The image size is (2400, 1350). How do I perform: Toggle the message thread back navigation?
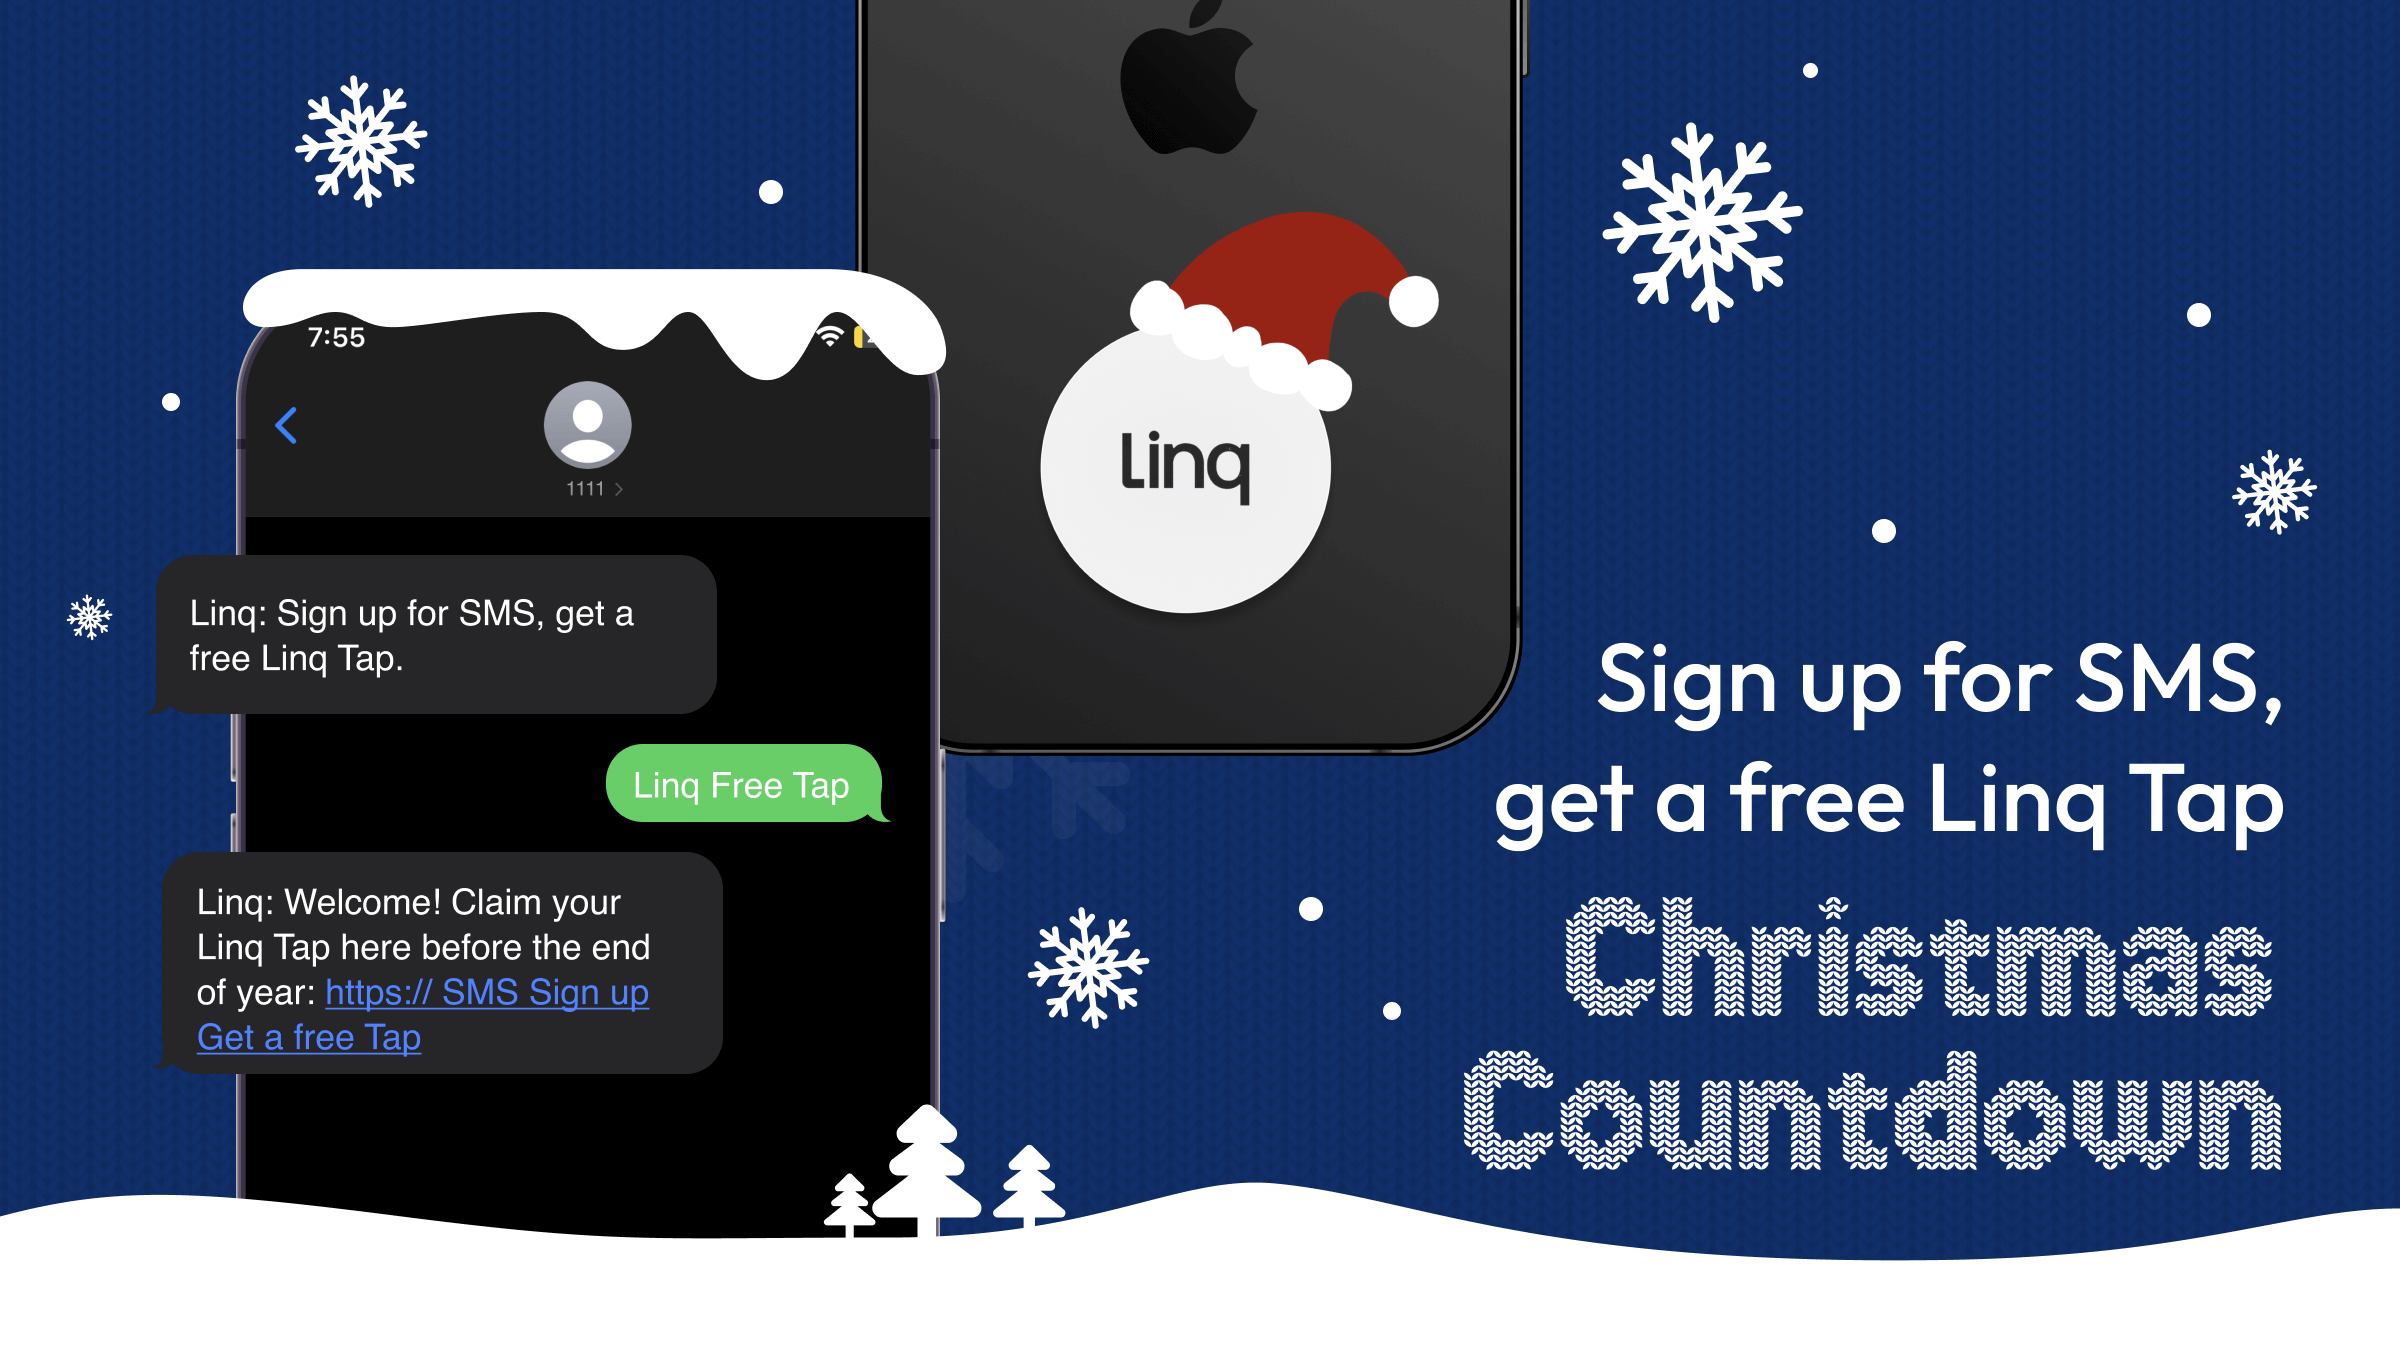pos(287,429)
